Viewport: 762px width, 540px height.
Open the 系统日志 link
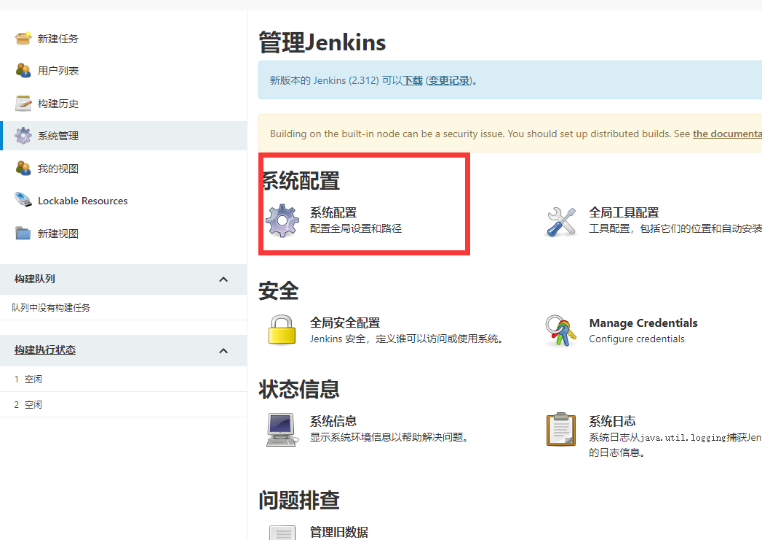pyautogui.click(x=612, y=421)
